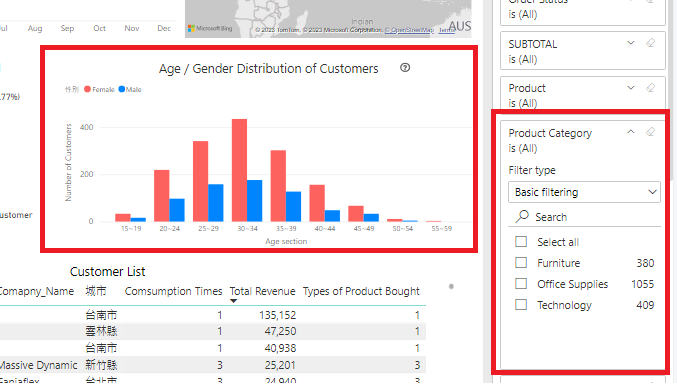Enable the Technology category checkbox

click(521, 305)
